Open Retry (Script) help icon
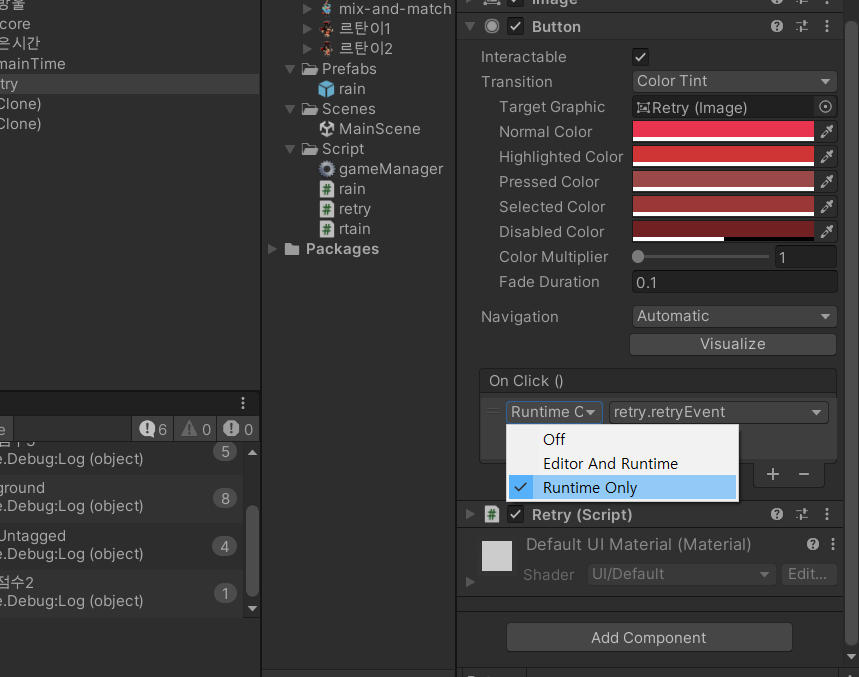 (776, 514)
